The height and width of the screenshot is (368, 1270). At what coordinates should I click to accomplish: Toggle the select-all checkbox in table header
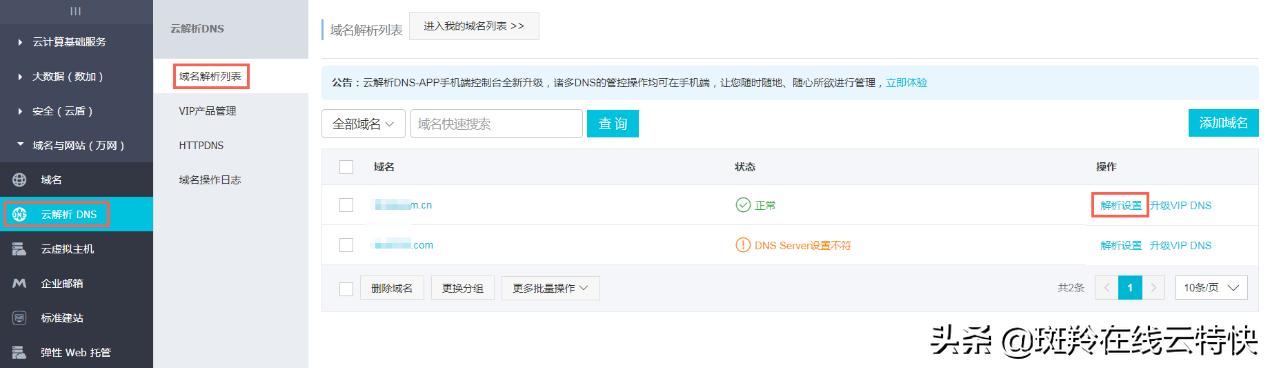pos(347,167)
